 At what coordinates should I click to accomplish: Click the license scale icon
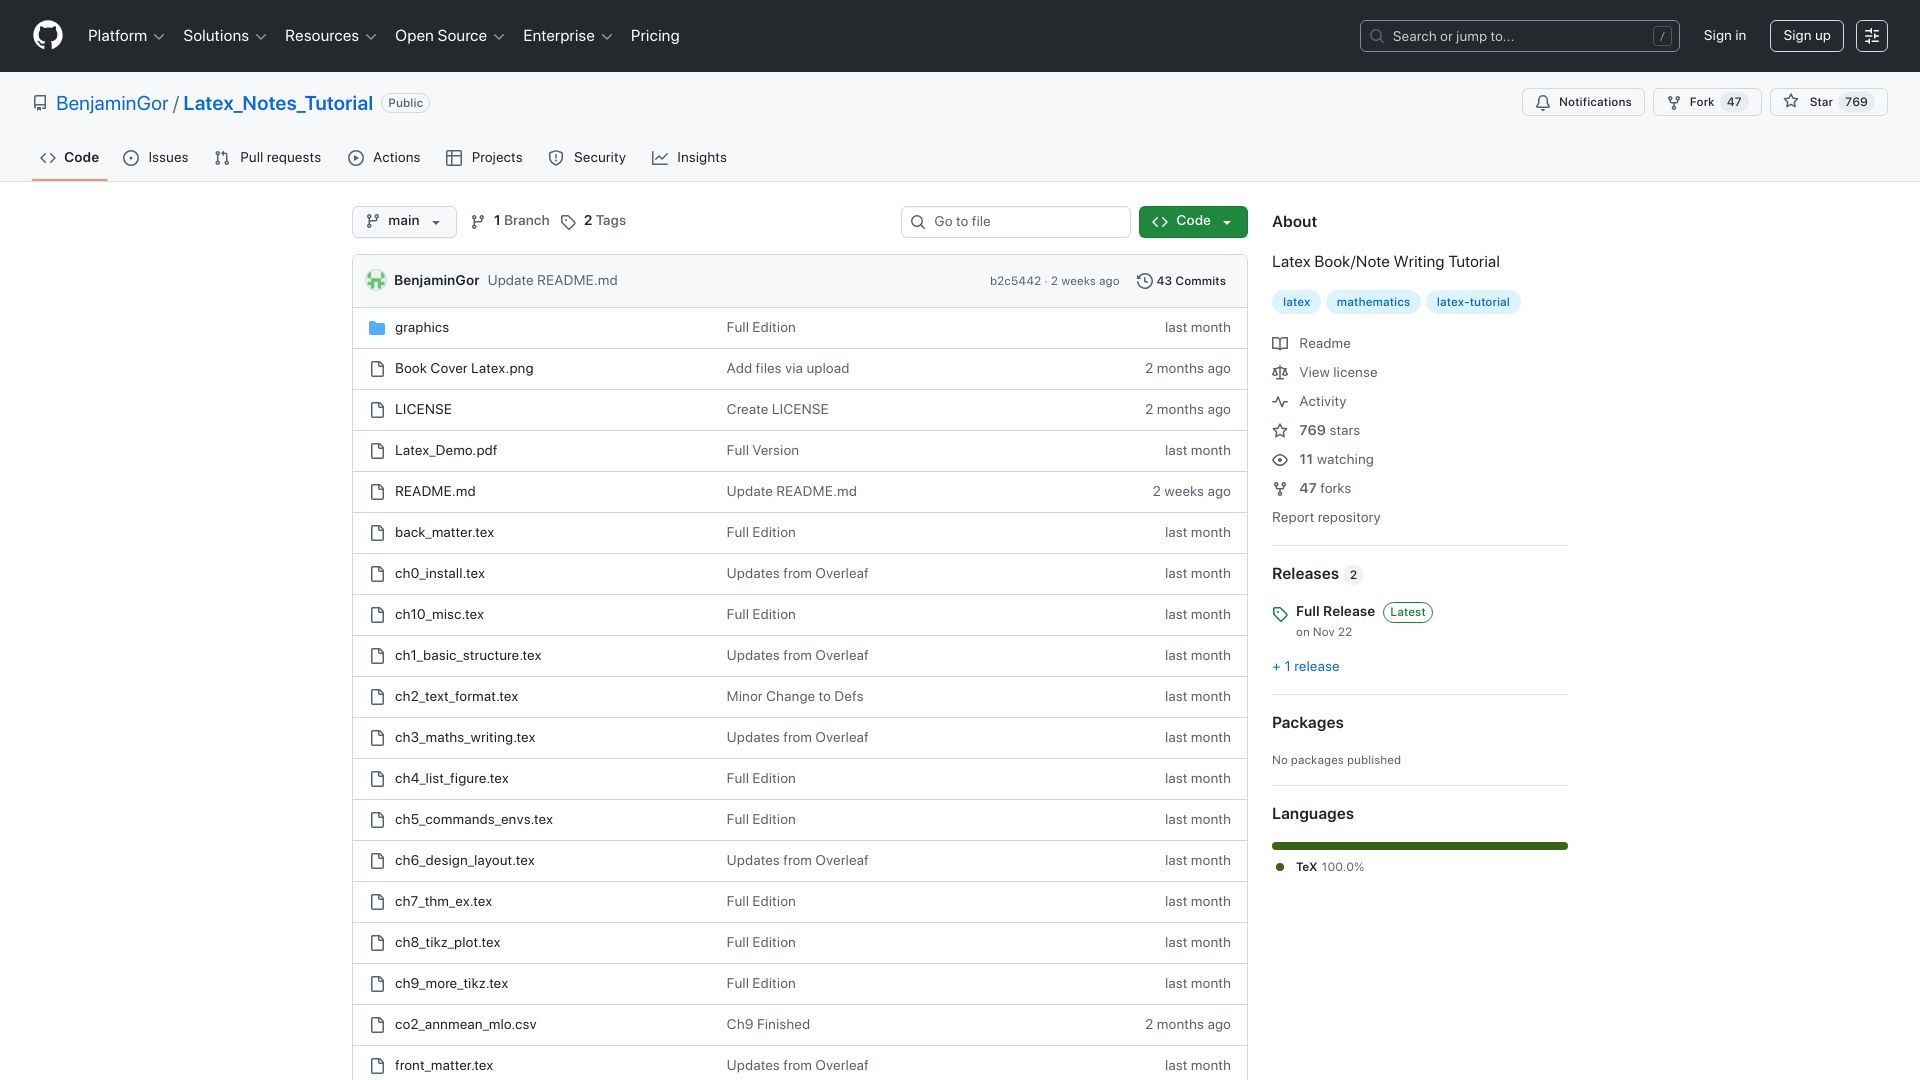click(x=1280, y=373)
